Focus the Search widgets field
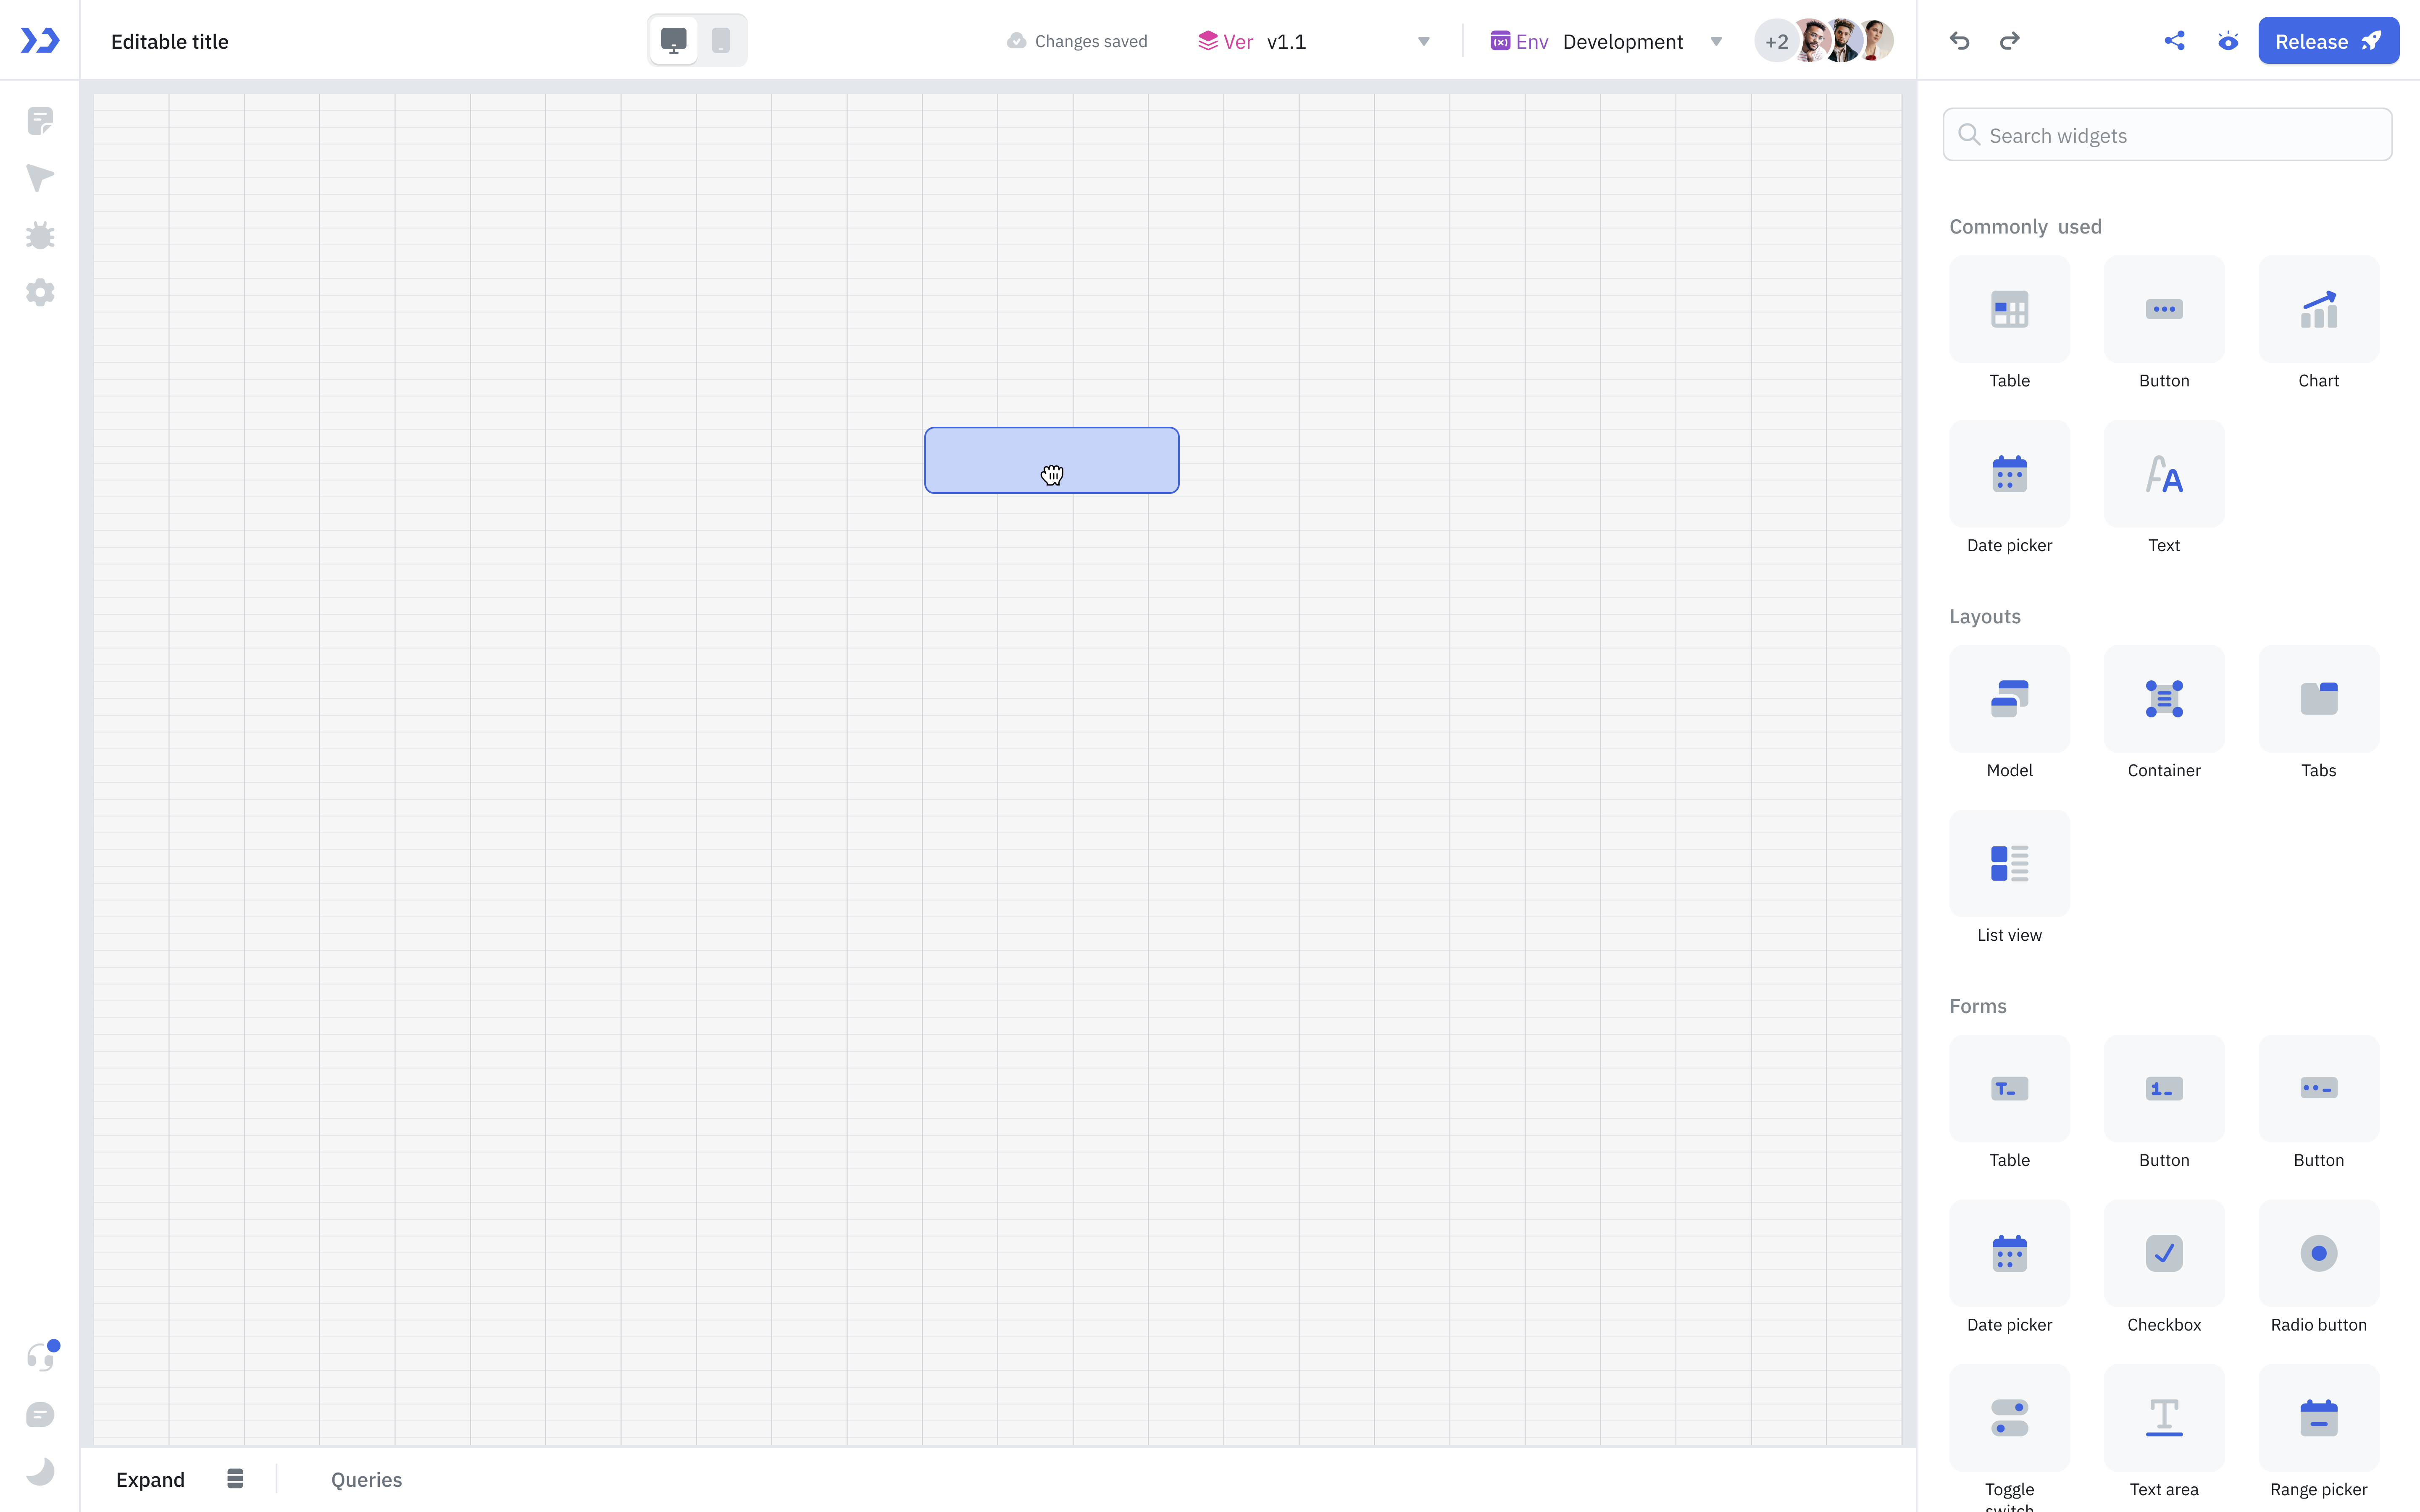This screenshot has width=2420, height=1512. coord(2167,135)
